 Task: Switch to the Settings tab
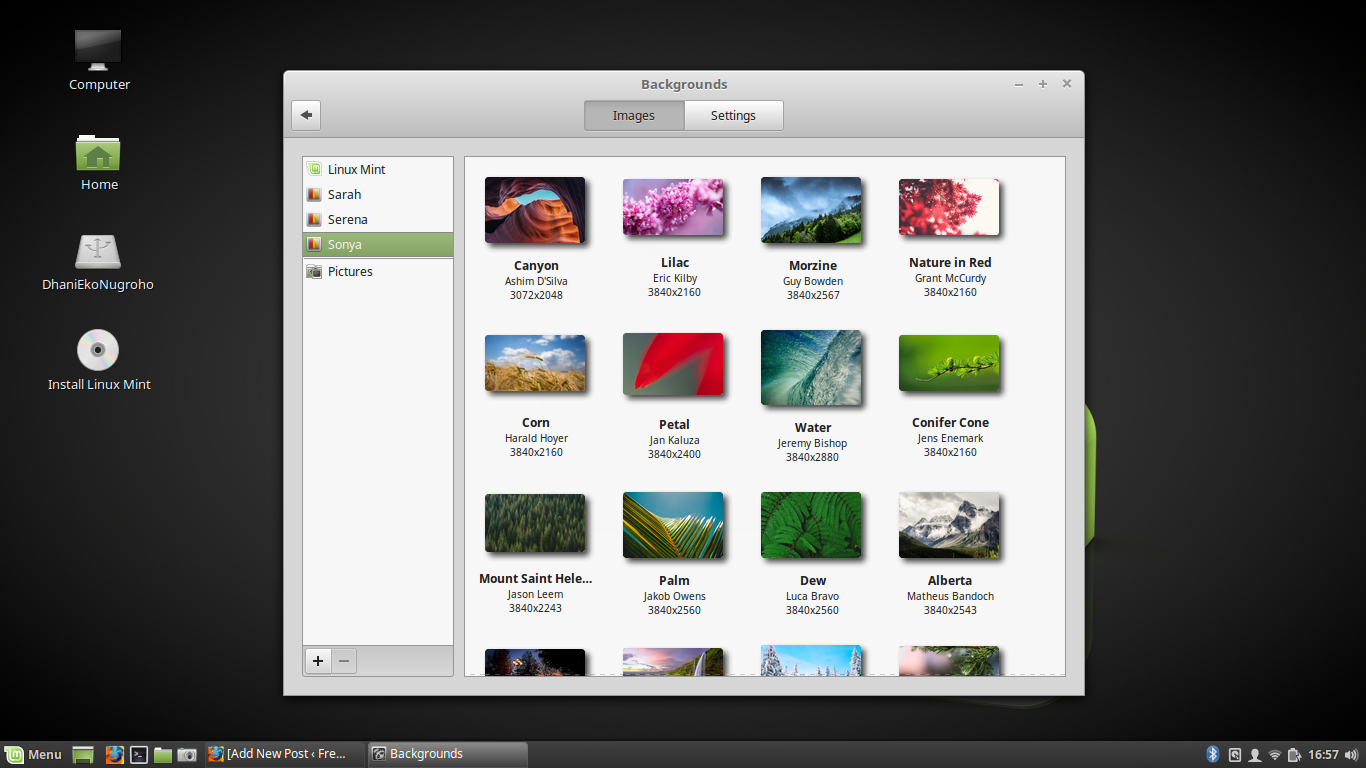point(733,115)
